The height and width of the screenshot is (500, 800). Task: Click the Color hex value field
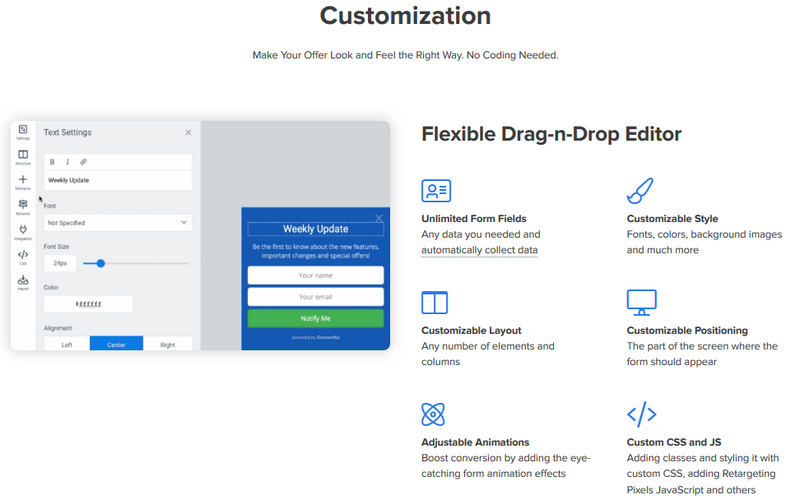pyautogui.click(x=88, y=304)
